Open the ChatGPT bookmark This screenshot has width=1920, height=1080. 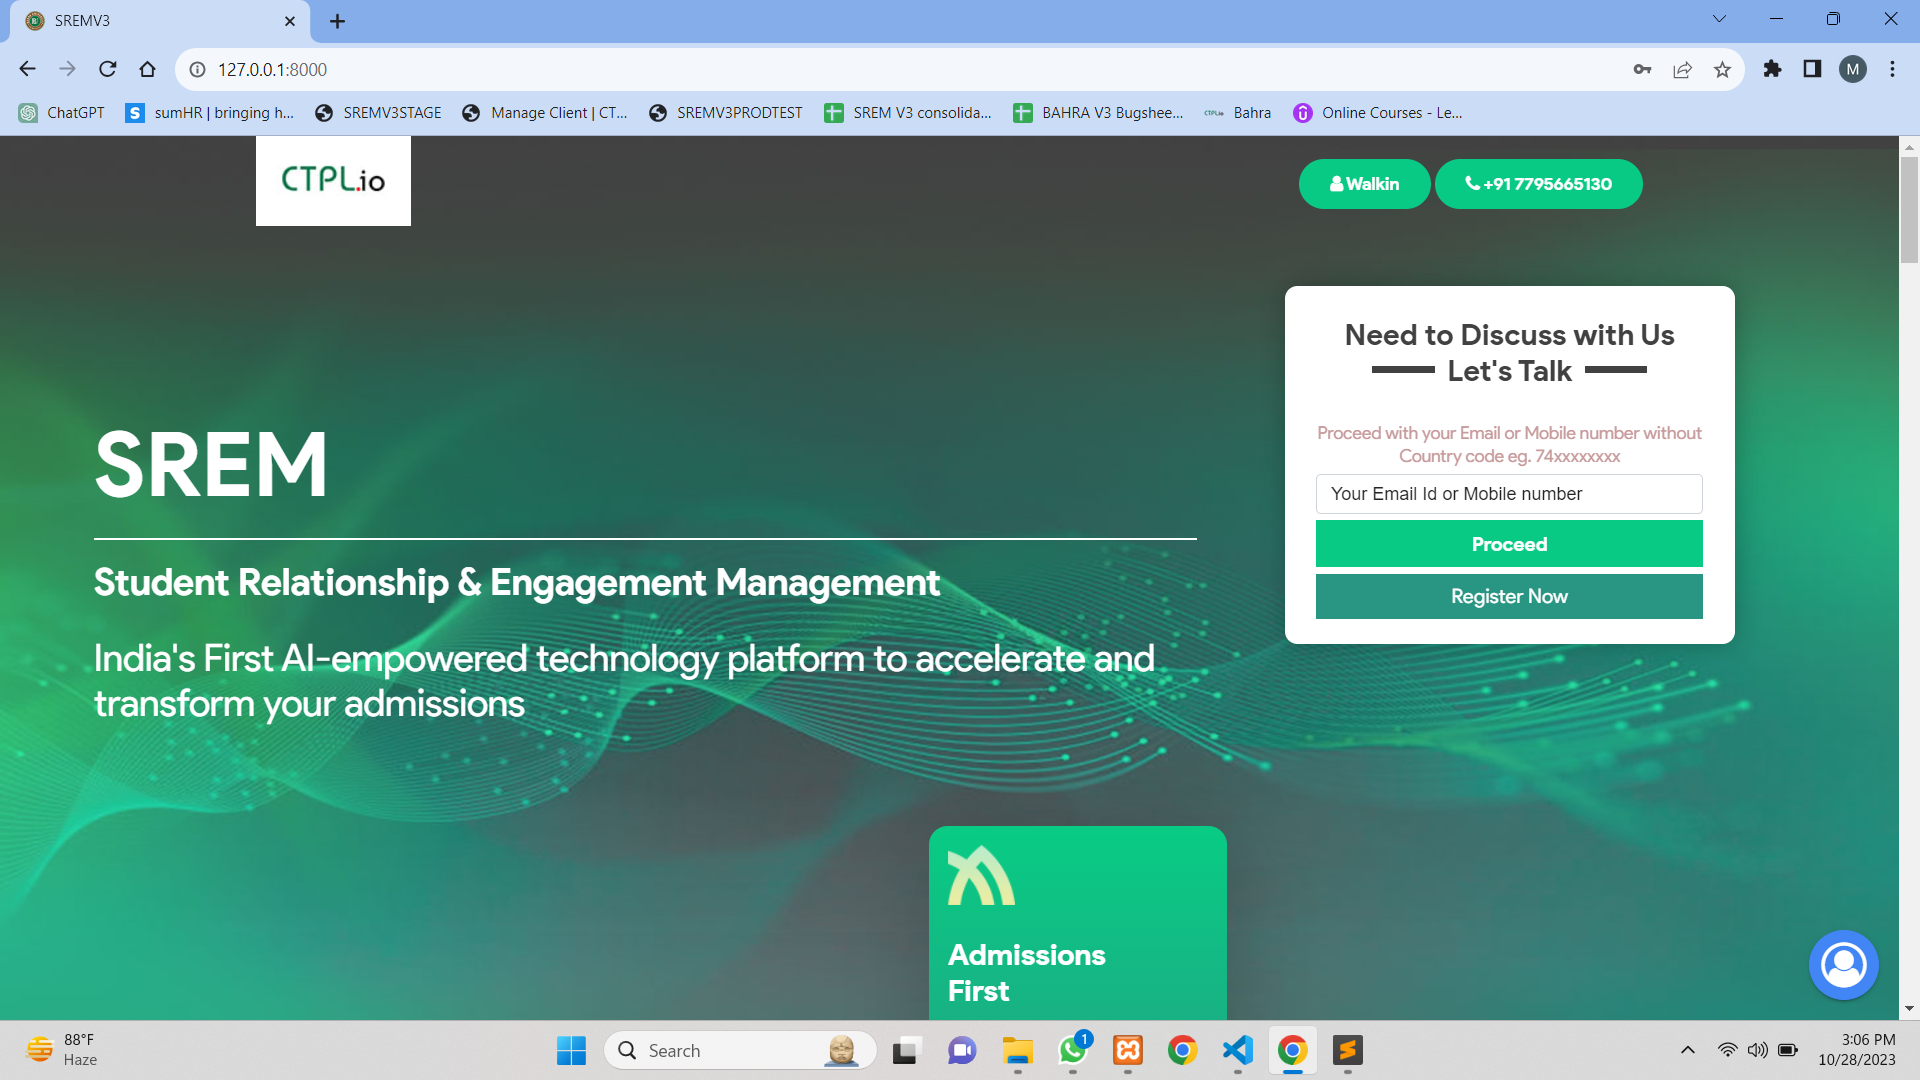tap(62, 113)
